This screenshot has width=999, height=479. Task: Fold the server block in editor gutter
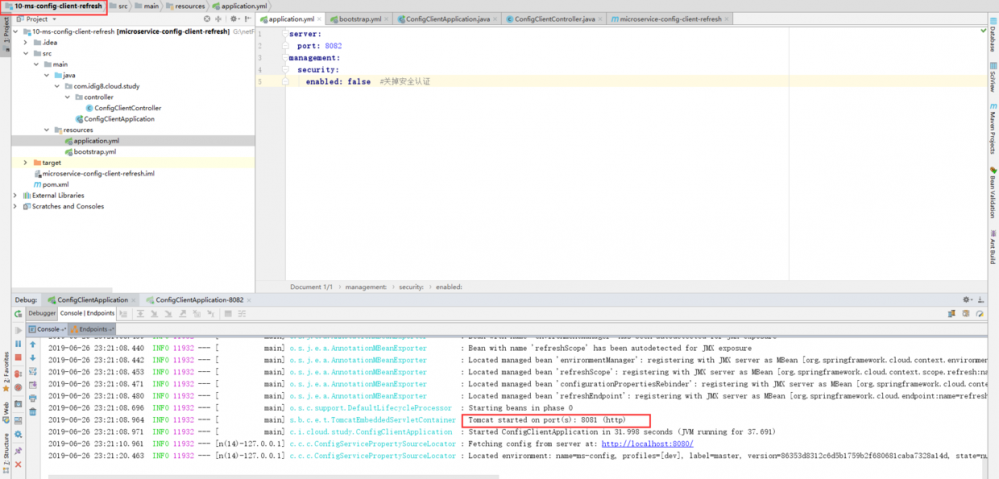point(285,34)
